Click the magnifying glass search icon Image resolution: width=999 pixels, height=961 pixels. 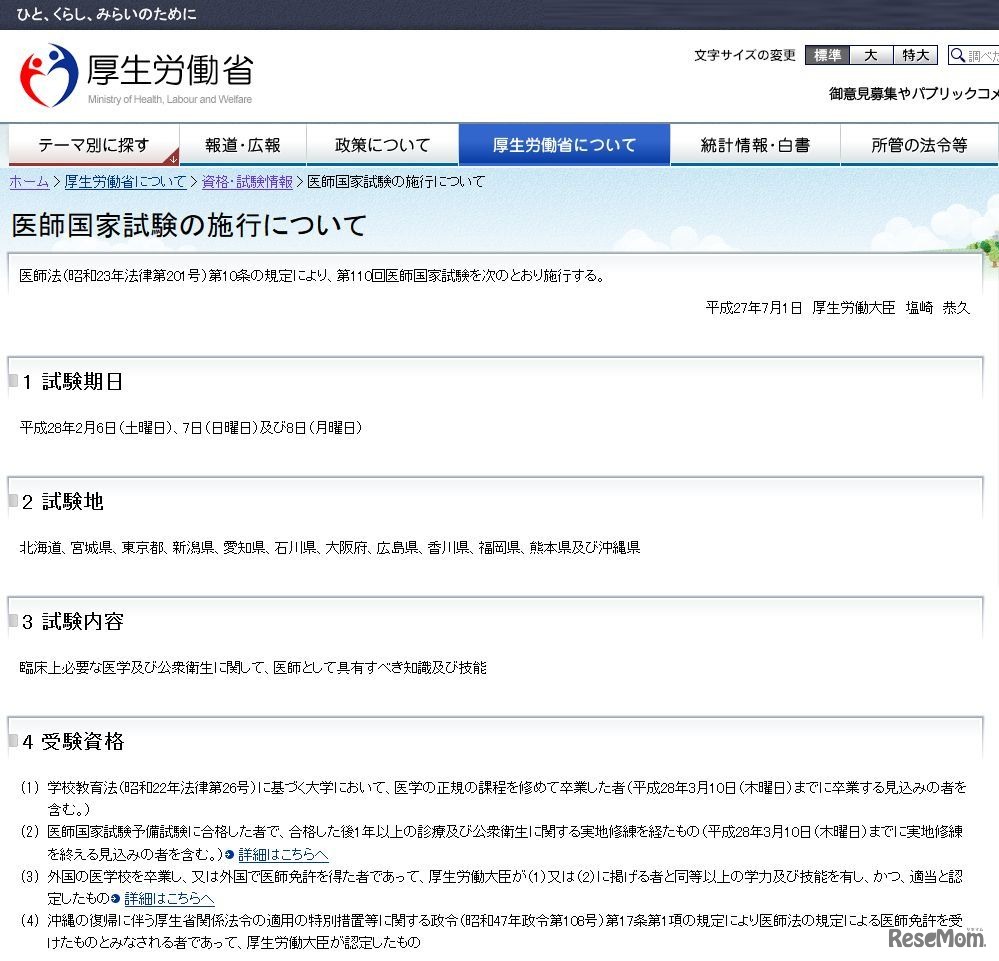[958, 55]
